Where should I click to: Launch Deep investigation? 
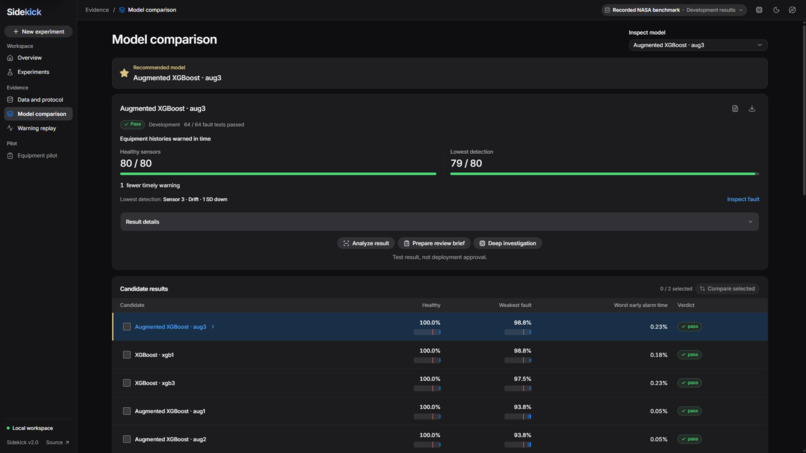[x=507, y=243]
